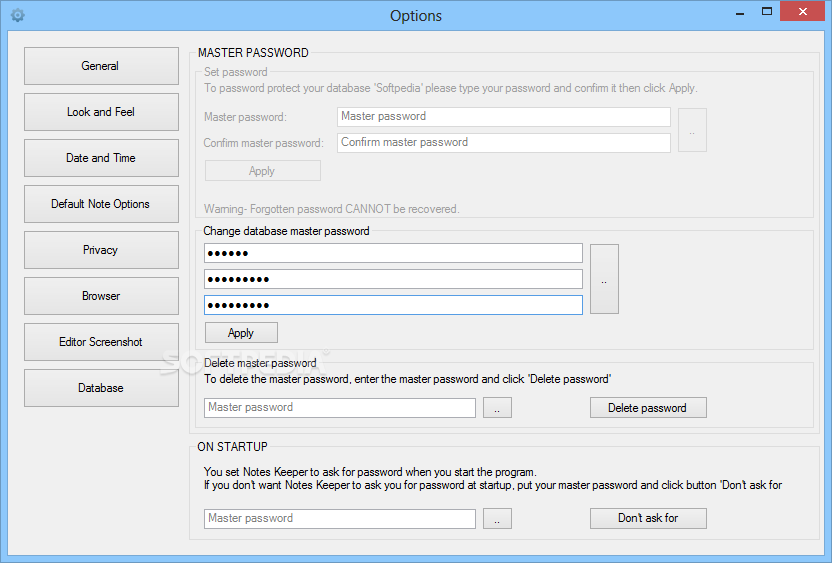Screen dimensions: 832x563
Task: Switch to the Database section
Action: [x=101, y=388]
